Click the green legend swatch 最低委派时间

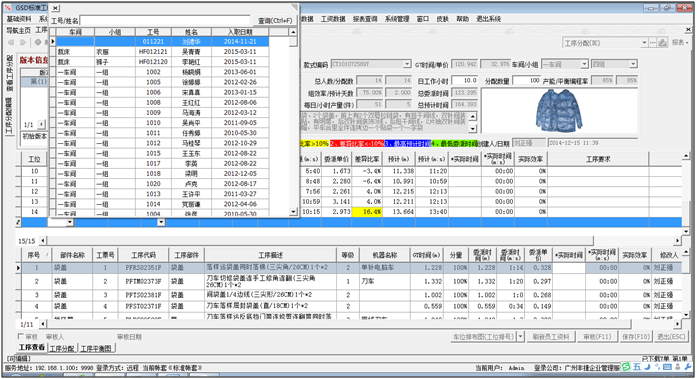point(454,144)
